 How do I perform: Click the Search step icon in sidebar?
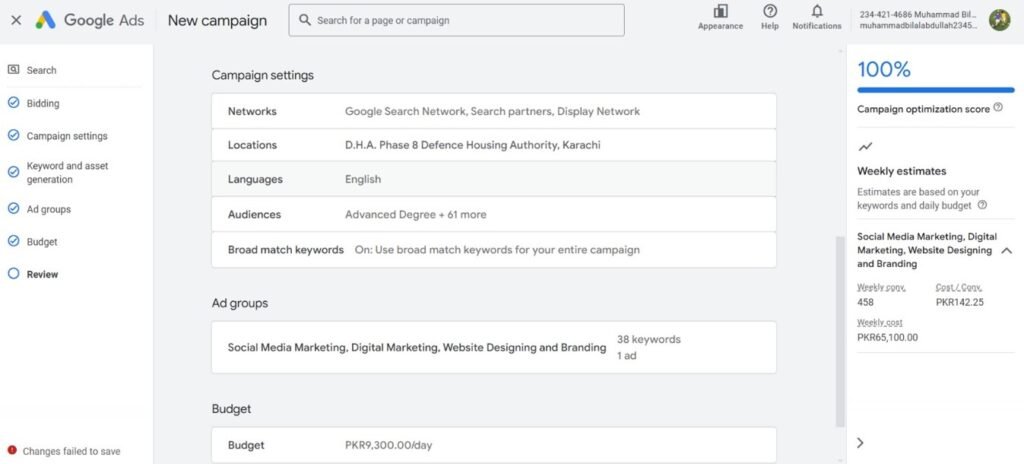(x=13, y=69)
